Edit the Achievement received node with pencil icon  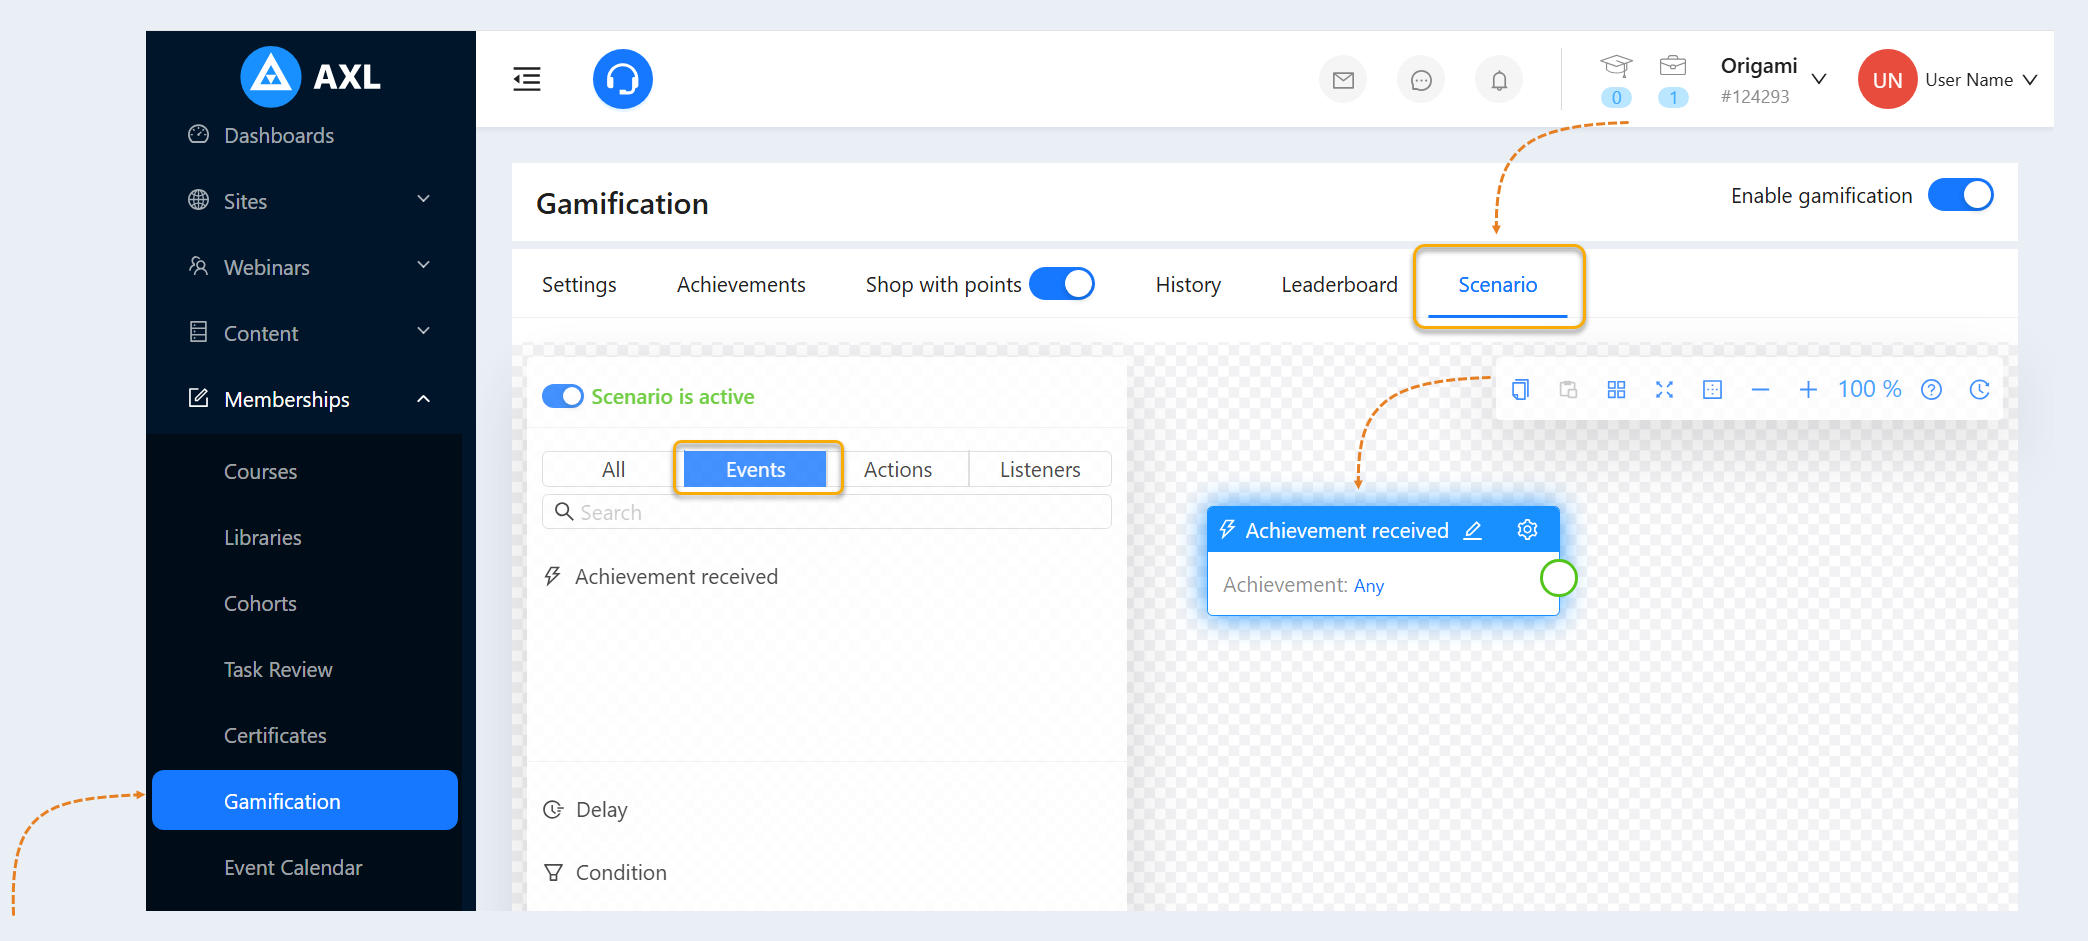coord(1473,530)
